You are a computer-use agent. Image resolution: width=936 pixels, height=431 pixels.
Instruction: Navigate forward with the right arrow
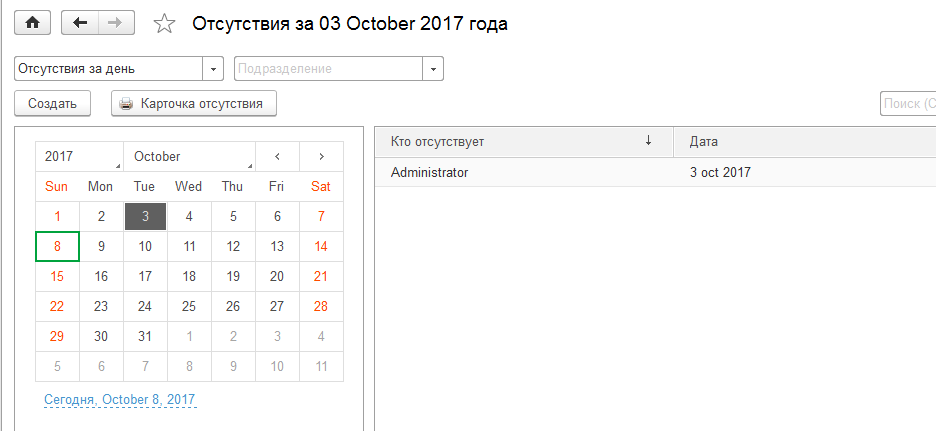pos(116,23)
